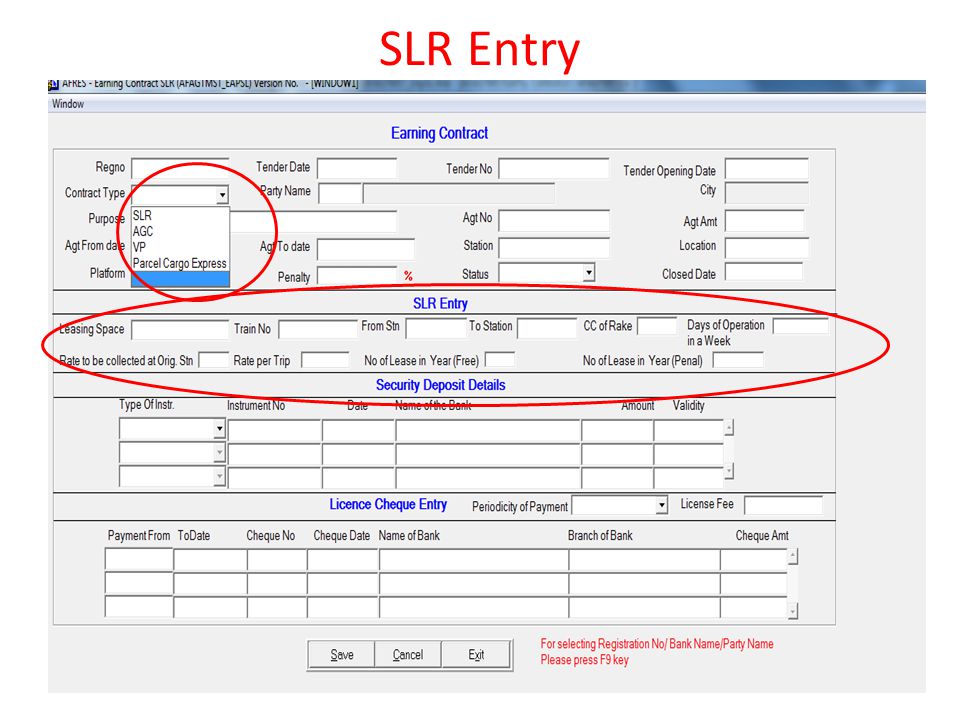The width and height of the screenshot is (960, 720).
Task: Click first row Amount cell in Security Deposit
Action: tap(617, 431)
